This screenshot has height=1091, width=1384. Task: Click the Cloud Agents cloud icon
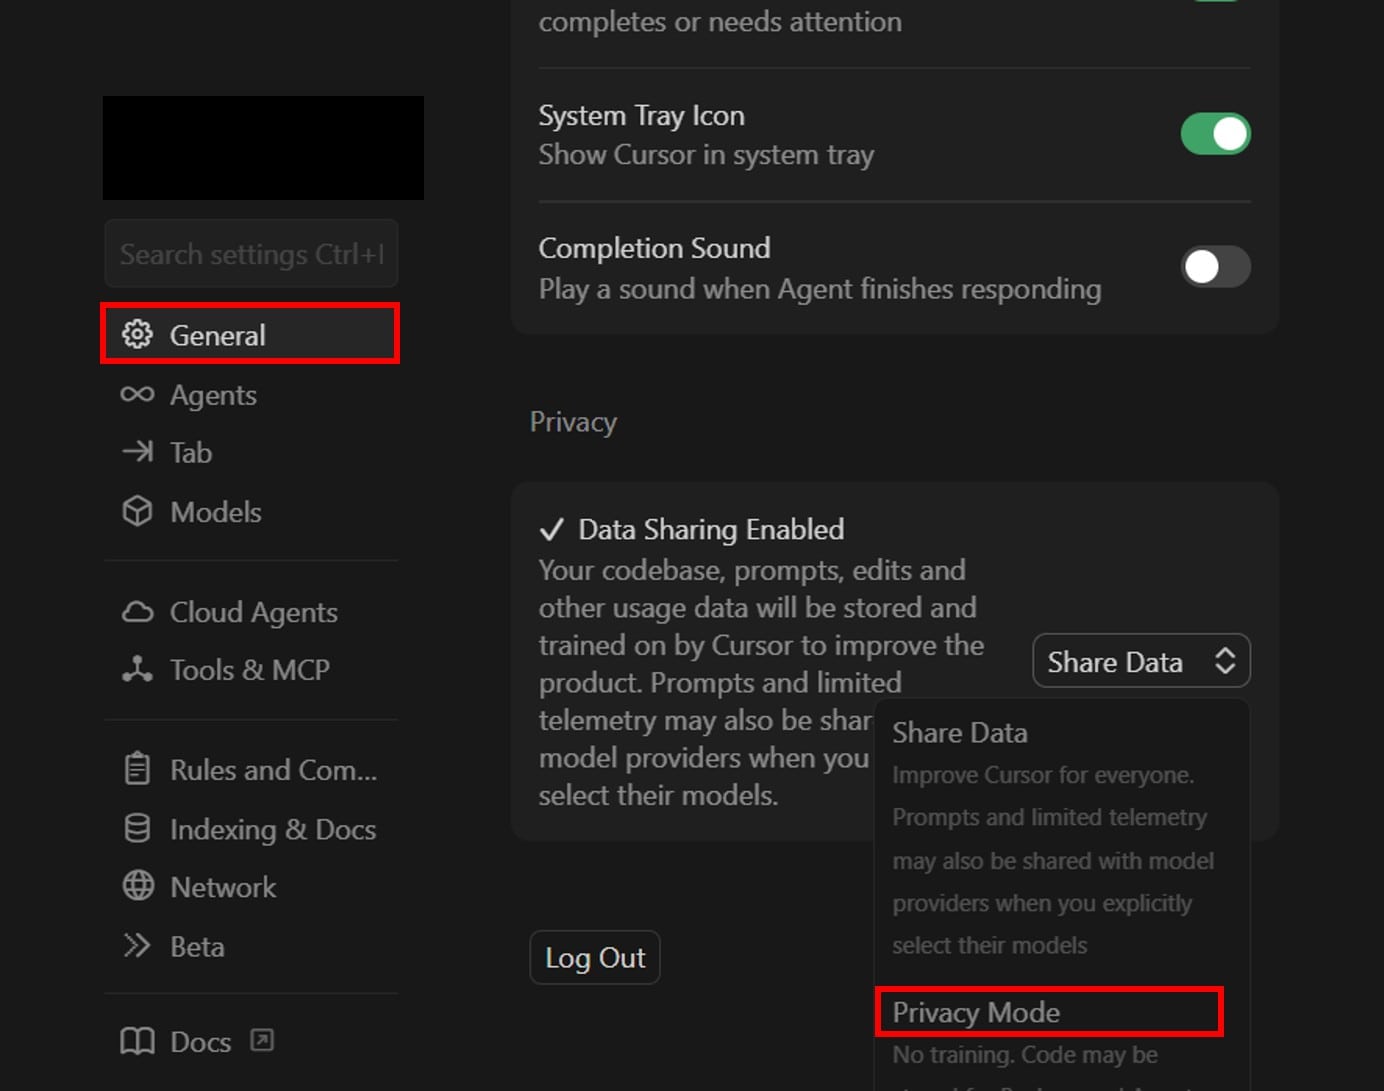(137, 612)
